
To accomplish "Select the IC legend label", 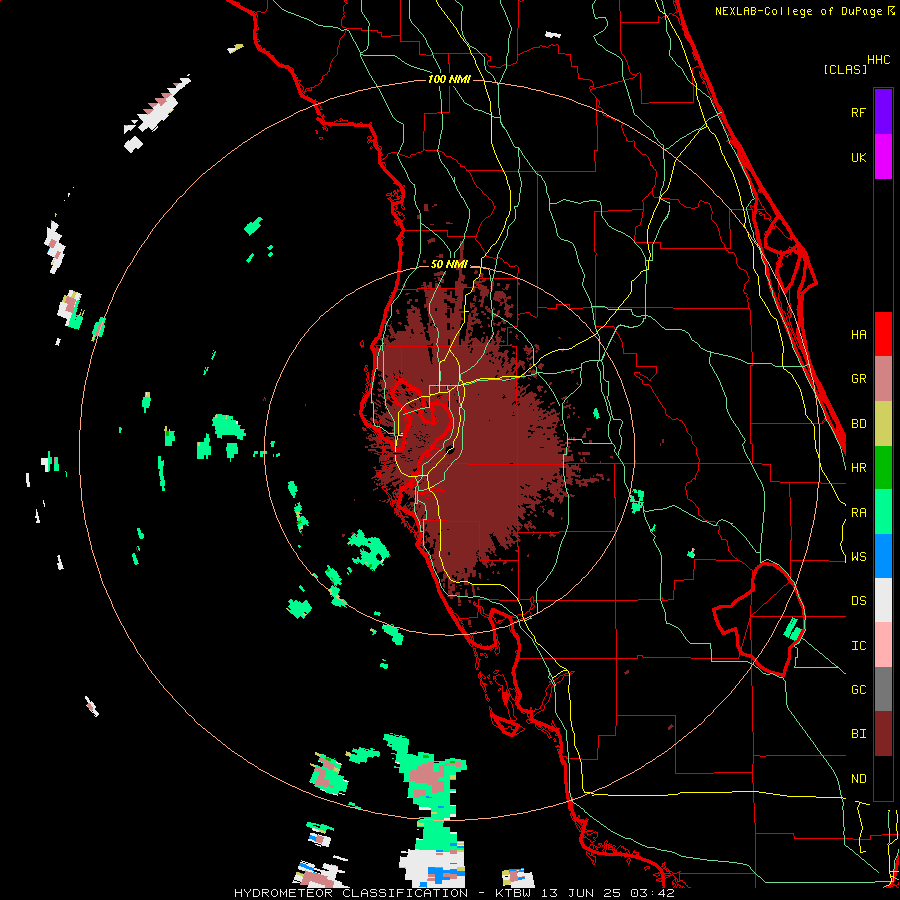I will click(x=858, y=646).
